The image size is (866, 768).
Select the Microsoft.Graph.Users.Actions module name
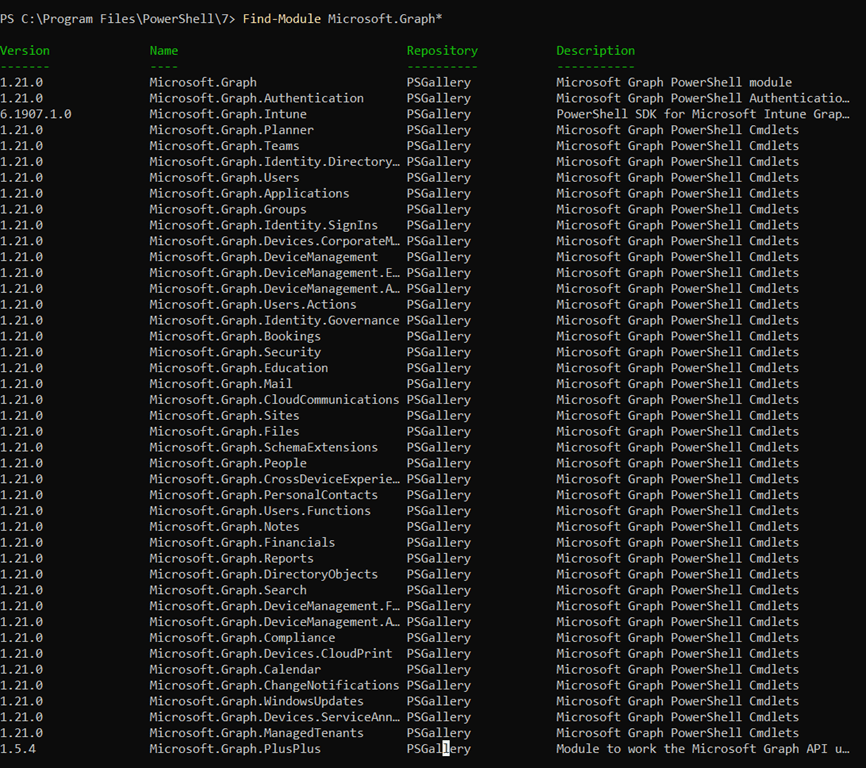(x=253, y=305)
